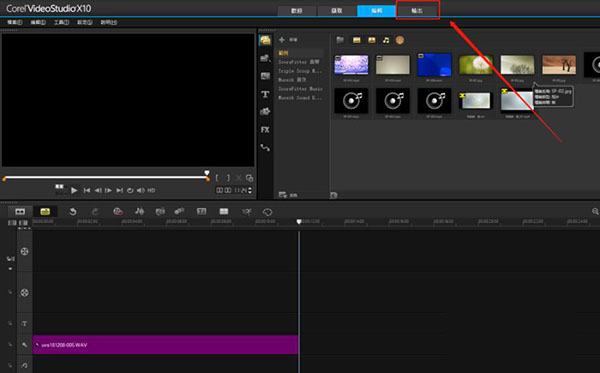This screenshot has width=600, height=373.
Task: Open the Path library icon
Action: pyautogui.click(x=265, y=147)
